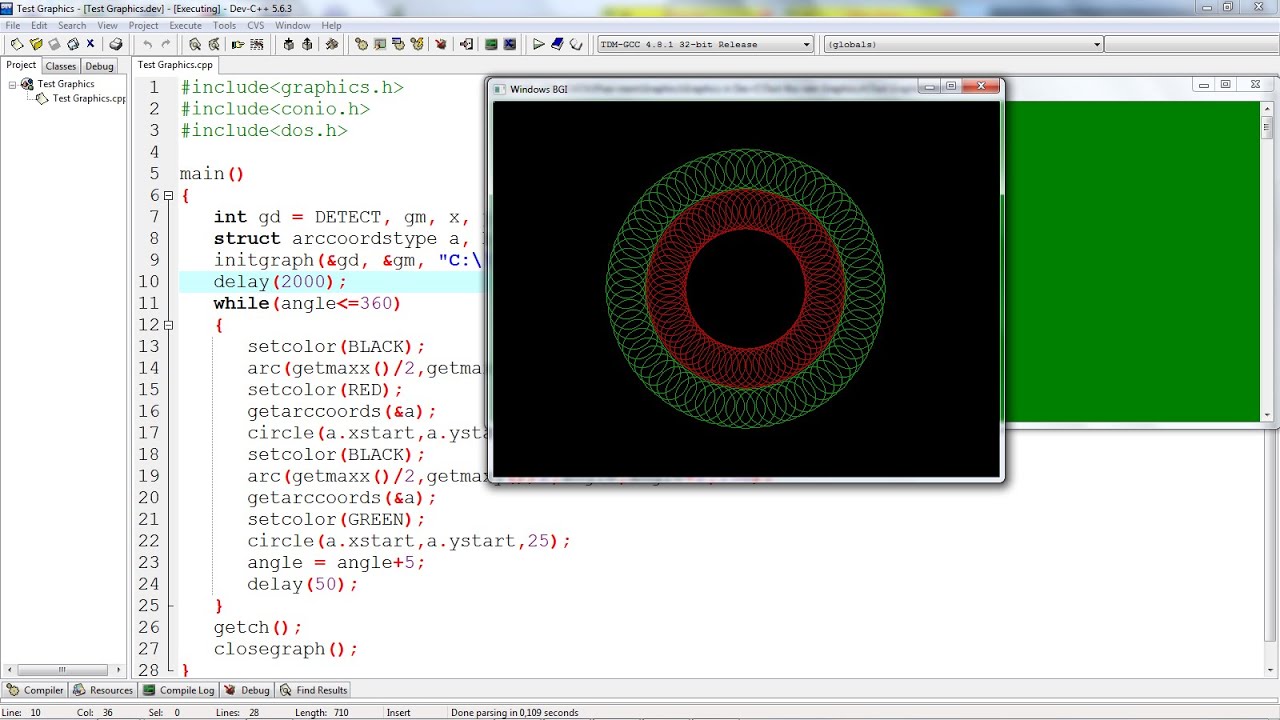
Task: Click the empty combo box right of (globals)
Action: [1192, 44]
